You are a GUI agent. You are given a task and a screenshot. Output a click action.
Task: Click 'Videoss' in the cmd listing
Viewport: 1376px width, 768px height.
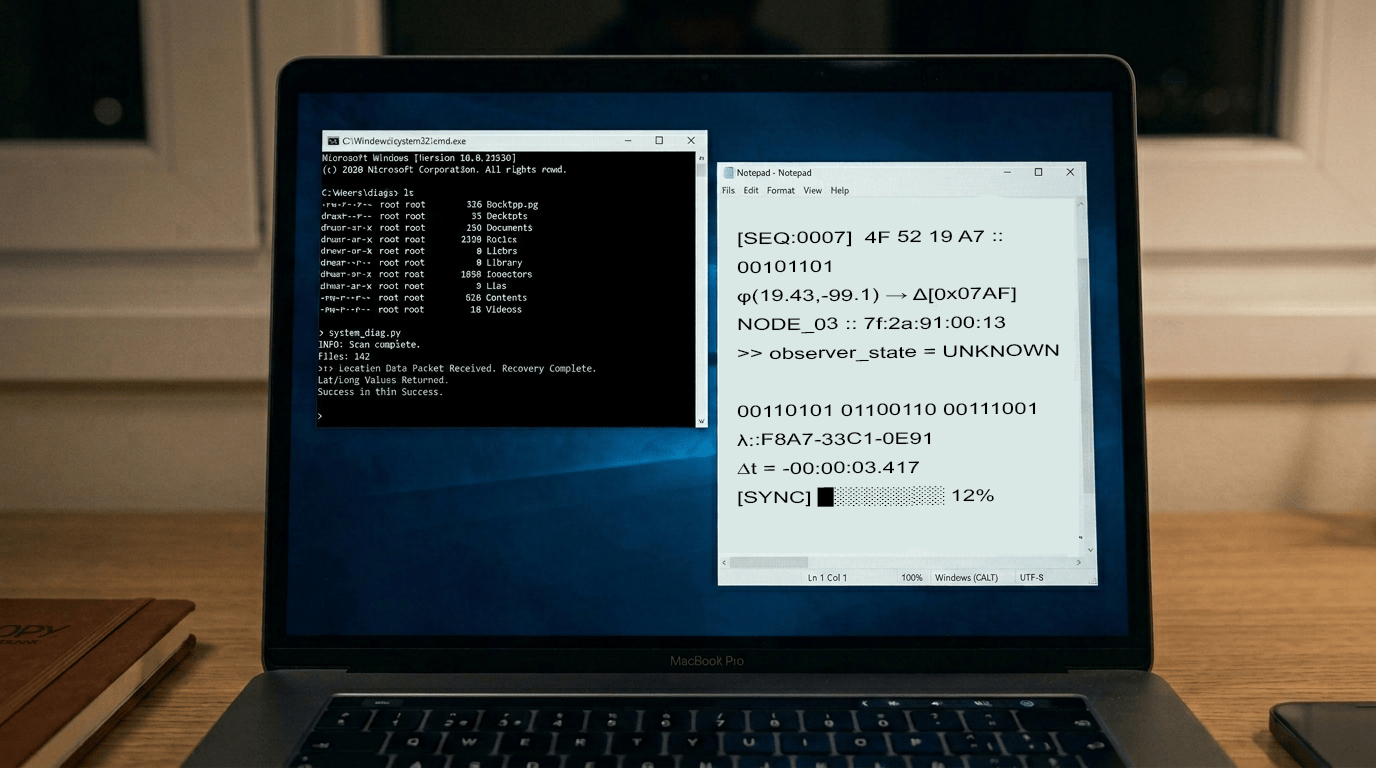pos(504,310)
